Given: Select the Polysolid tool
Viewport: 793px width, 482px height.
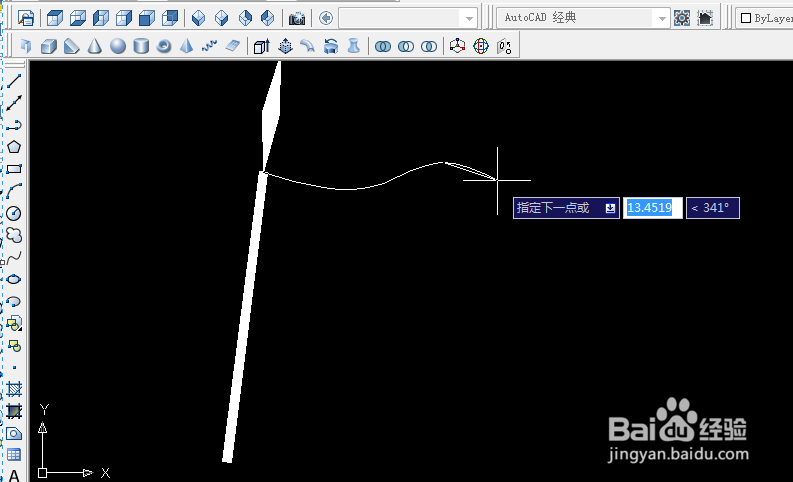Looking at the screenshot, I should pos(25,47).
